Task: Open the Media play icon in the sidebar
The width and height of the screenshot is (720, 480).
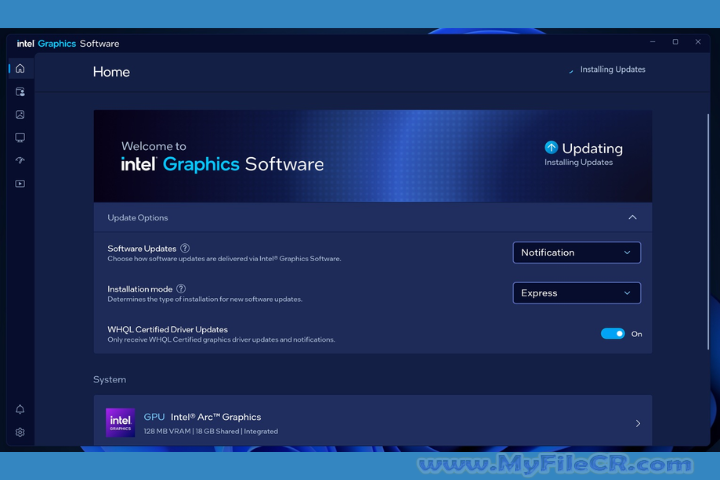Action: pos(20,183)
